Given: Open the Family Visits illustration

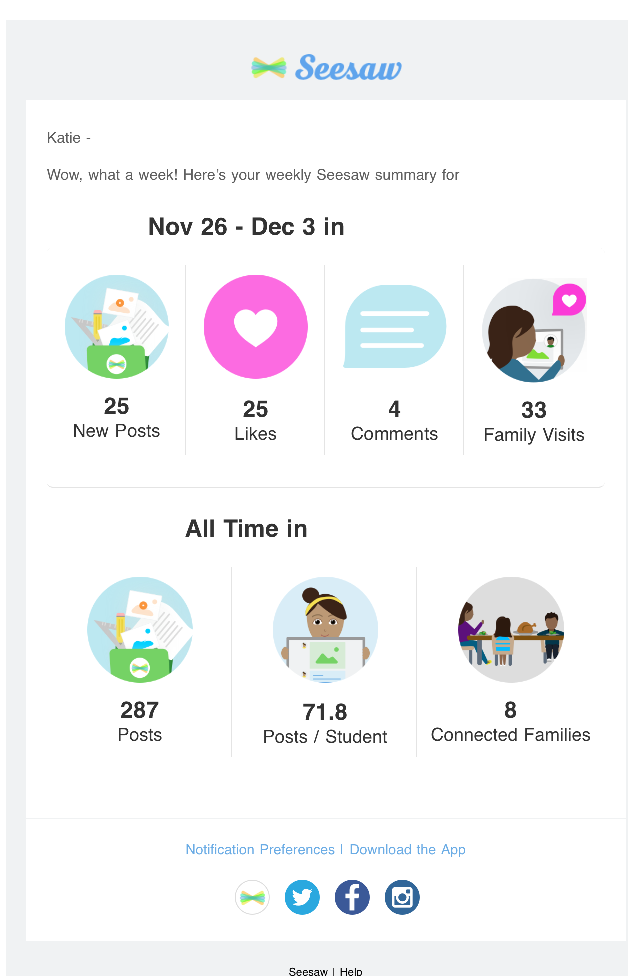Looking at the screenshot, I should (x=534, y=330).
